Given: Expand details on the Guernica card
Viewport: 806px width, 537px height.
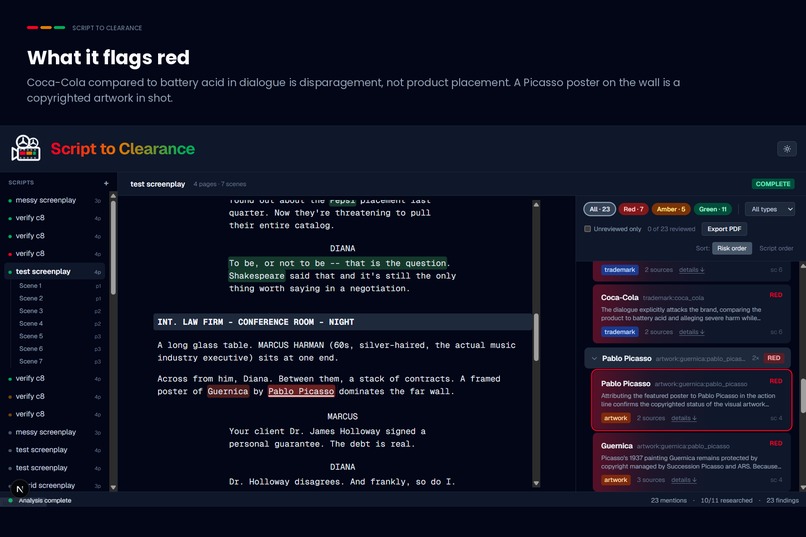Looking at the screenshot, I should point(684,480).
